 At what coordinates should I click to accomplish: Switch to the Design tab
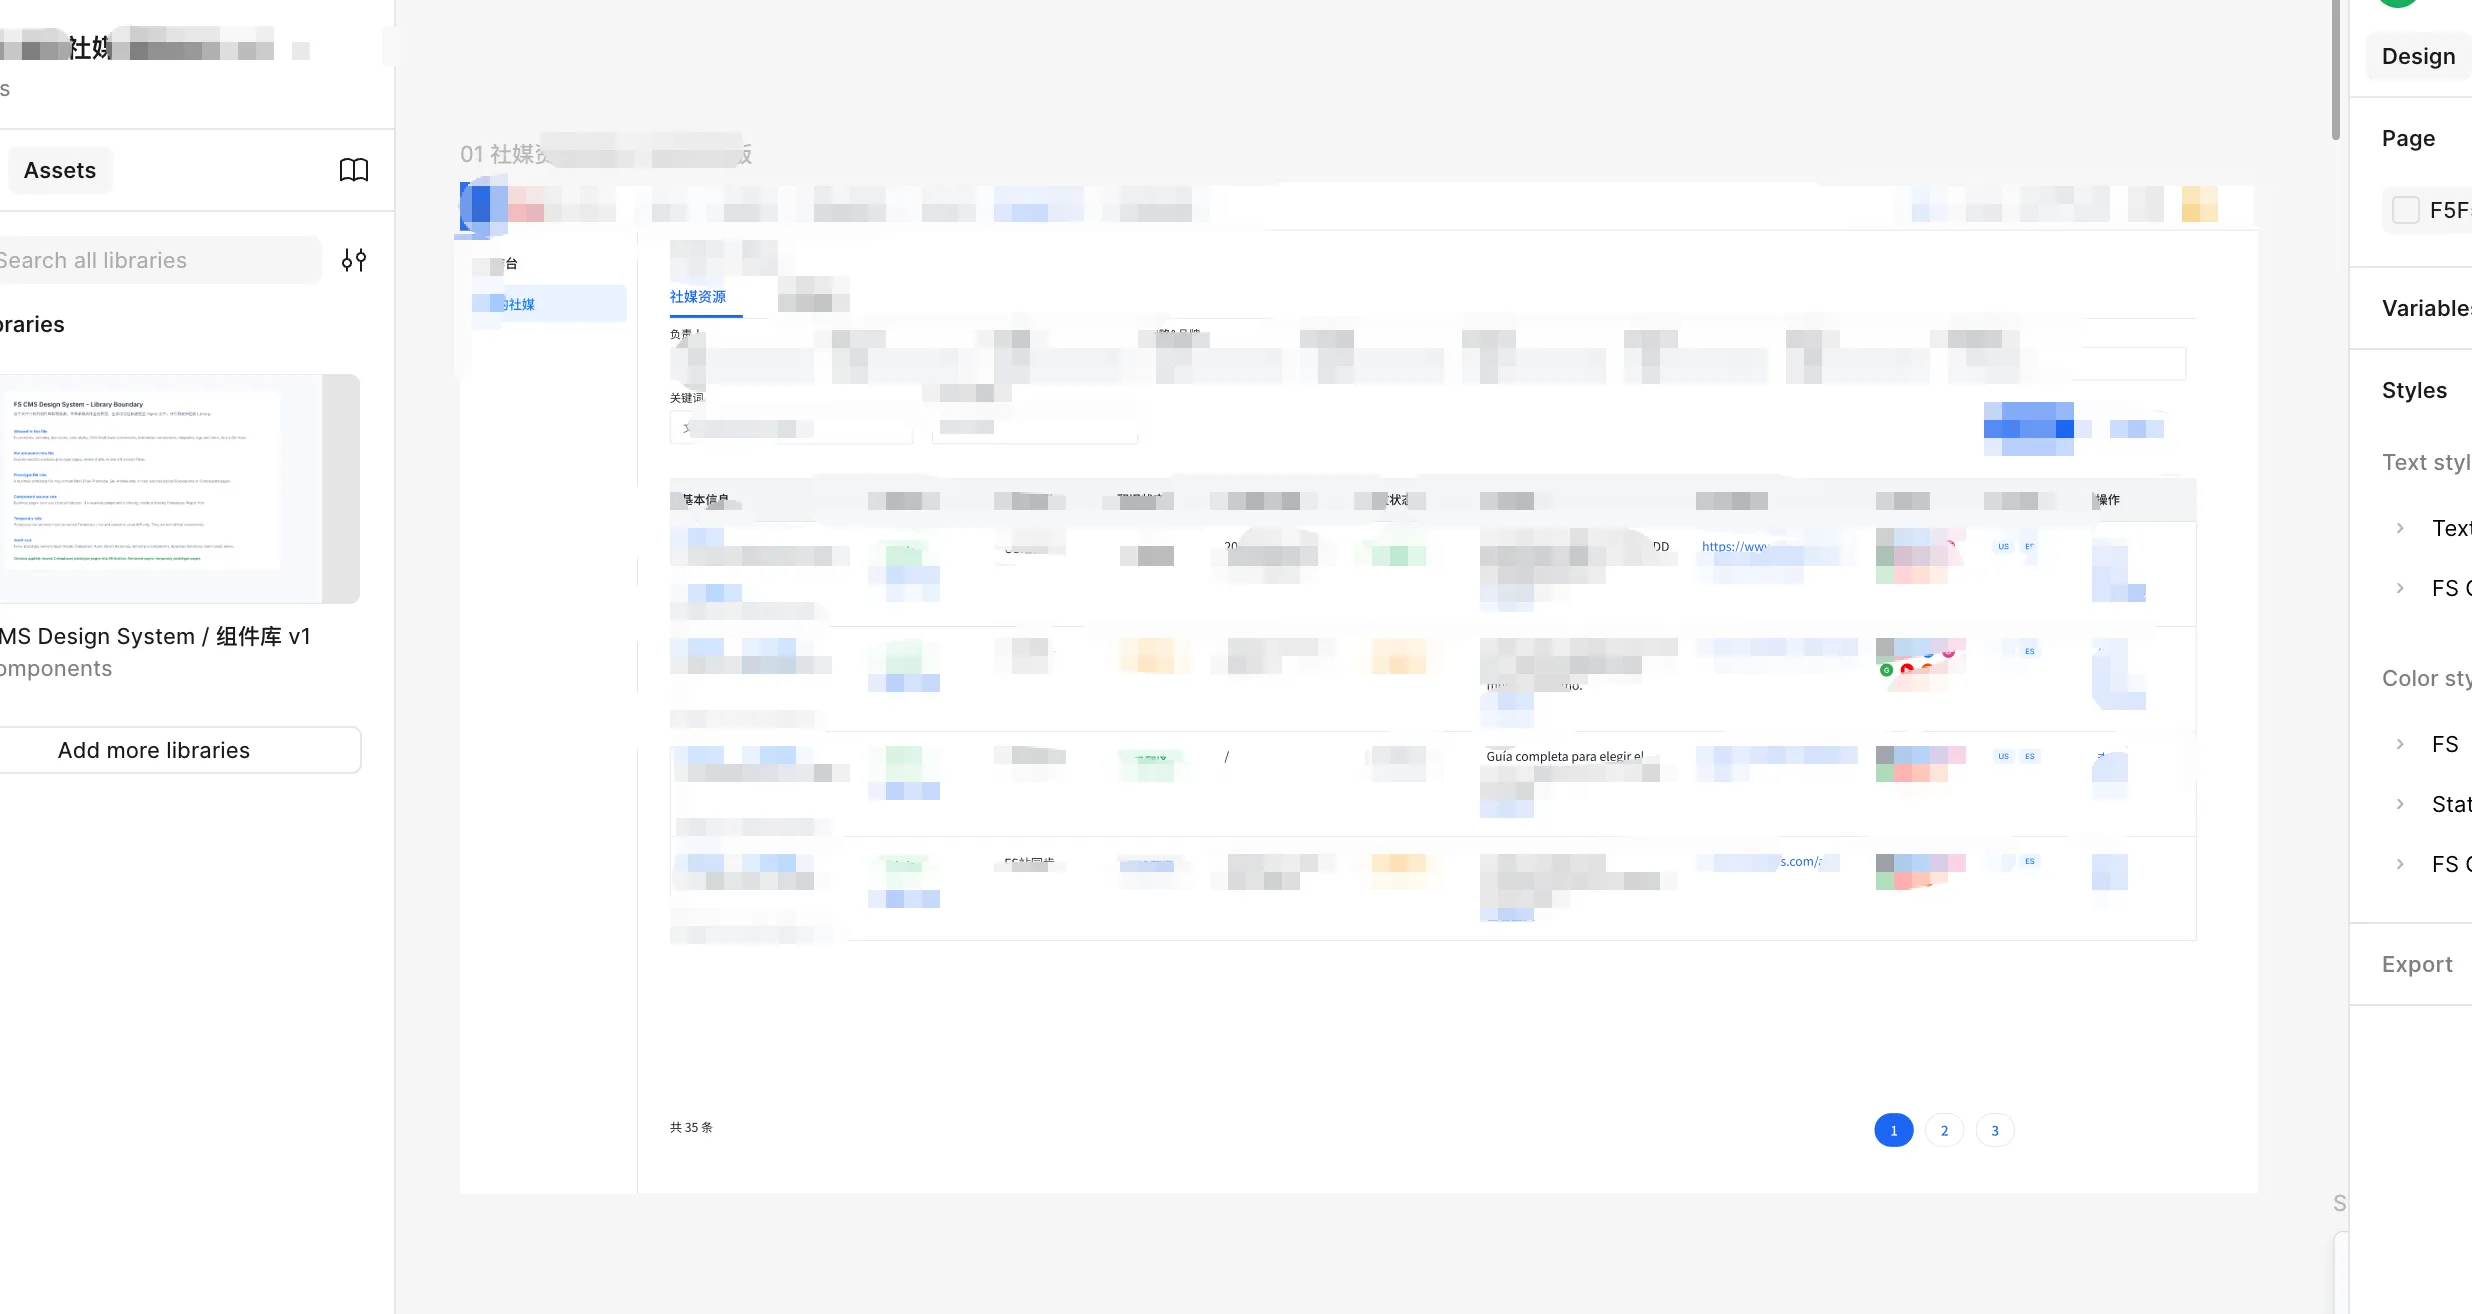2418,56
